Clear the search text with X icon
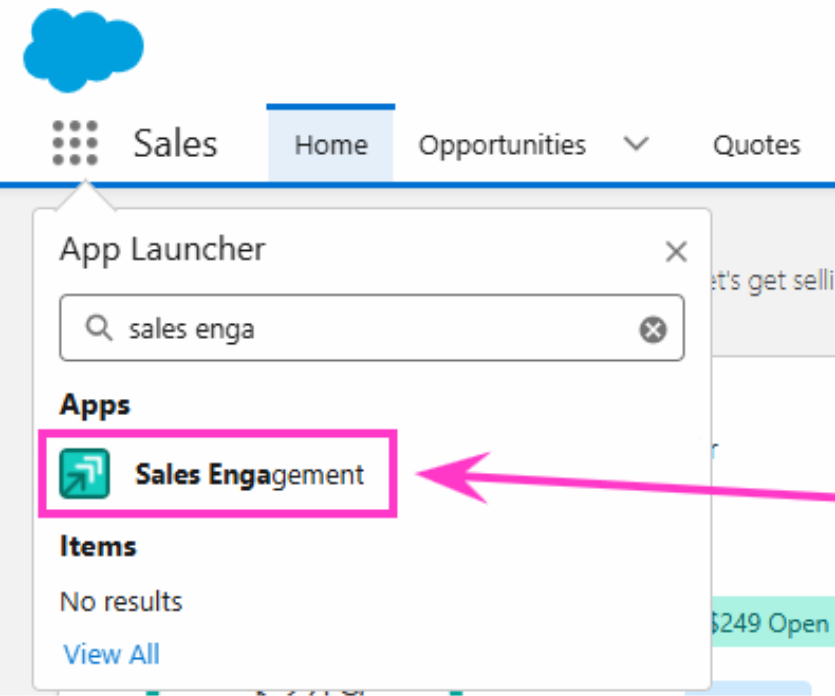835x696 pixels. pos(653,329)
